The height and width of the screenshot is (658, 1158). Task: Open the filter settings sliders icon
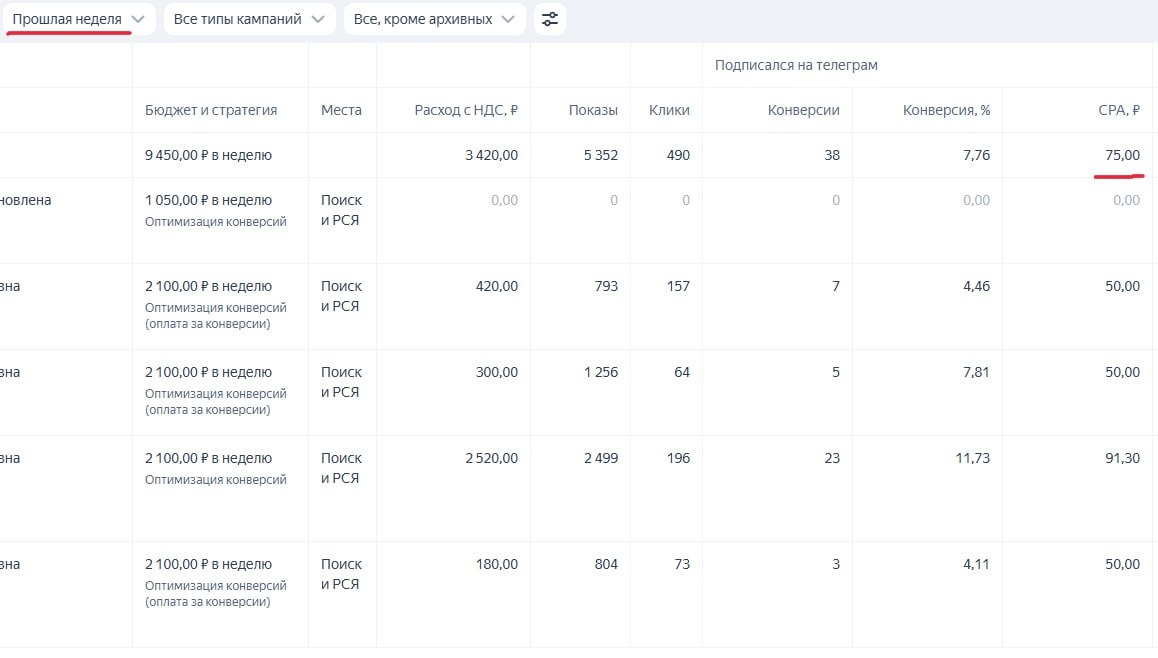click(549, 19)
